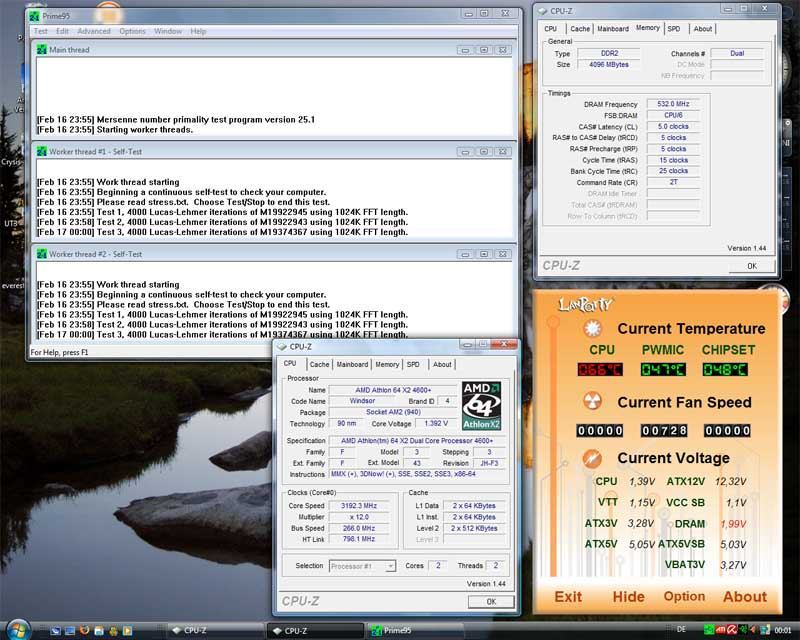Open the Window menu in Prime95

(x=168, y=31)
